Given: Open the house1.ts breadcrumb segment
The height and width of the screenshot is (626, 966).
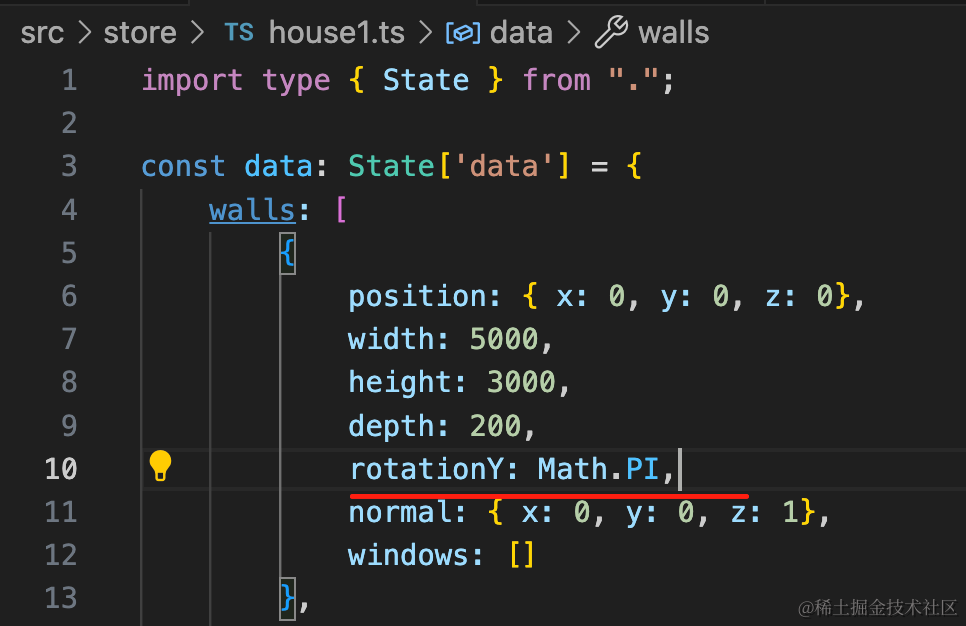Looking at the screenshot, I should point(336,32).
